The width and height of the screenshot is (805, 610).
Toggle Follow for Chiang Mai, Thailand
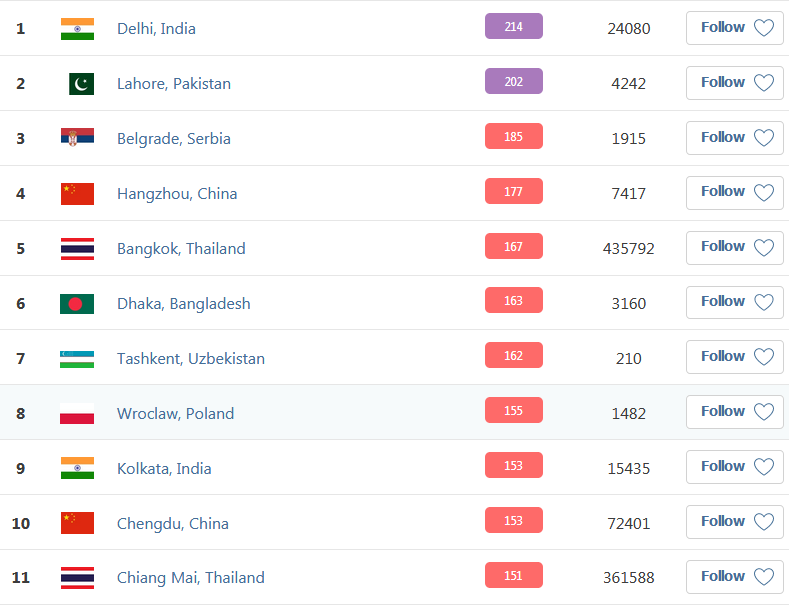[734, 577]
